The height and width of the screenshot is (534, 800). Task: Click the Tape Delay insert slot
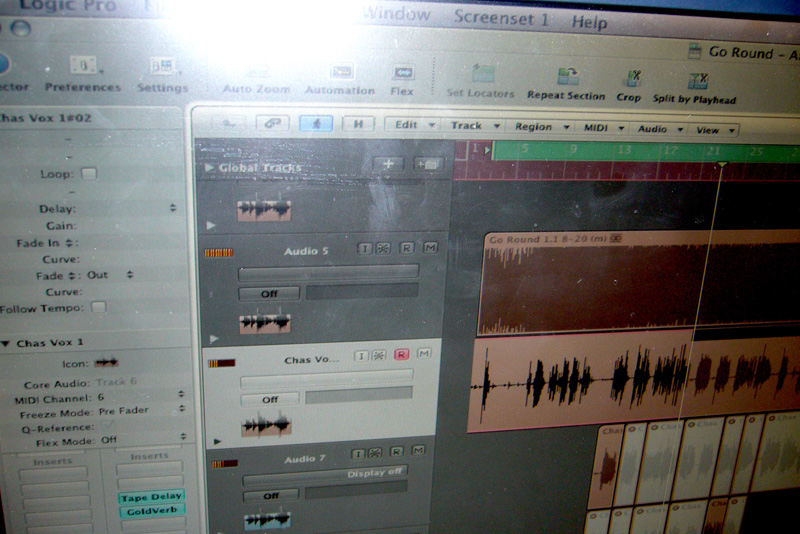coord(151,497)
